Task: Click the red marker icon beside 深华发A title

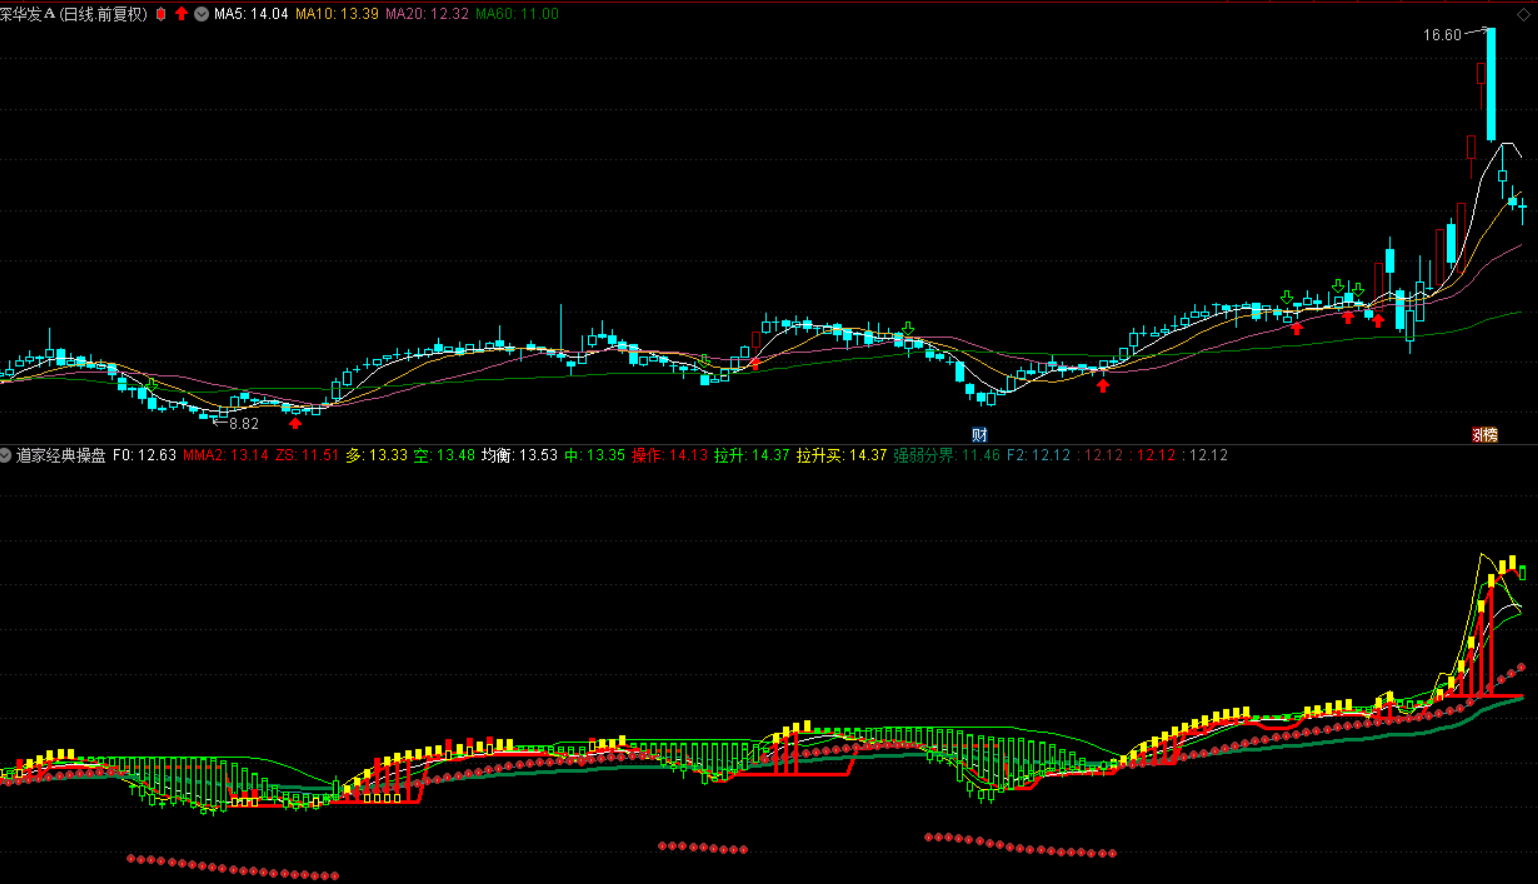Action: tap(161, 14)
